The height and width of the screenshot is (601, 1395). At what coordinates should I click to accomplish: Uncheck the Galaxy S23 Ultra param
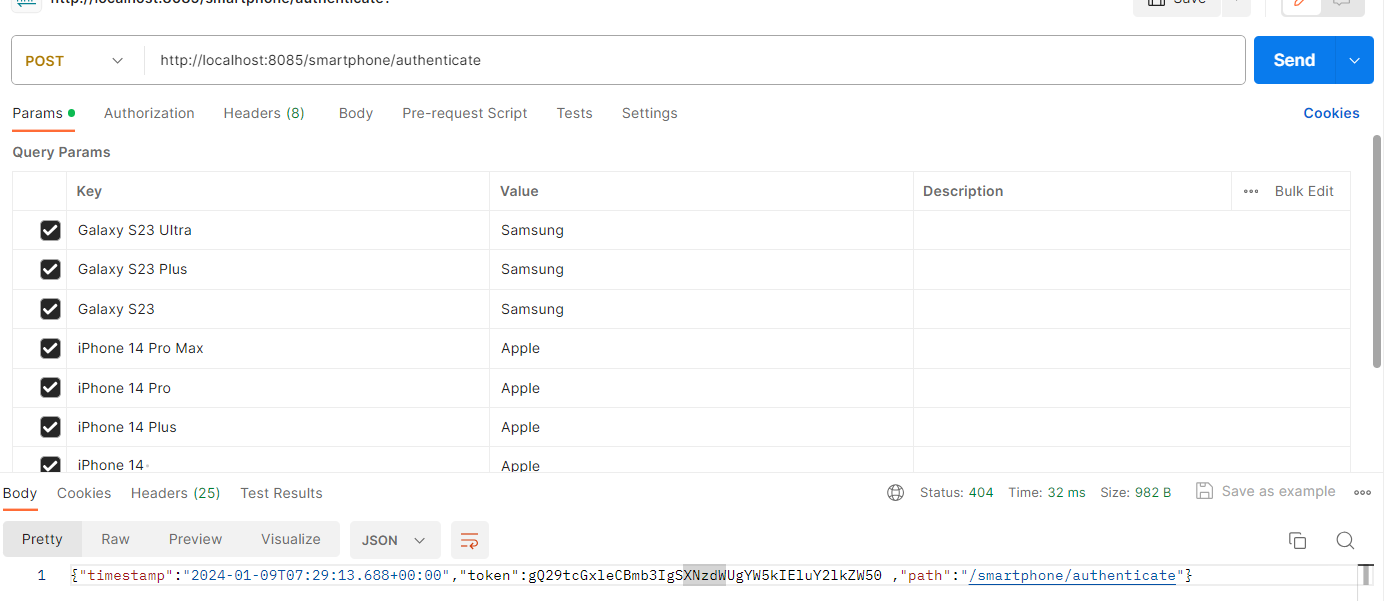point(50,231)
